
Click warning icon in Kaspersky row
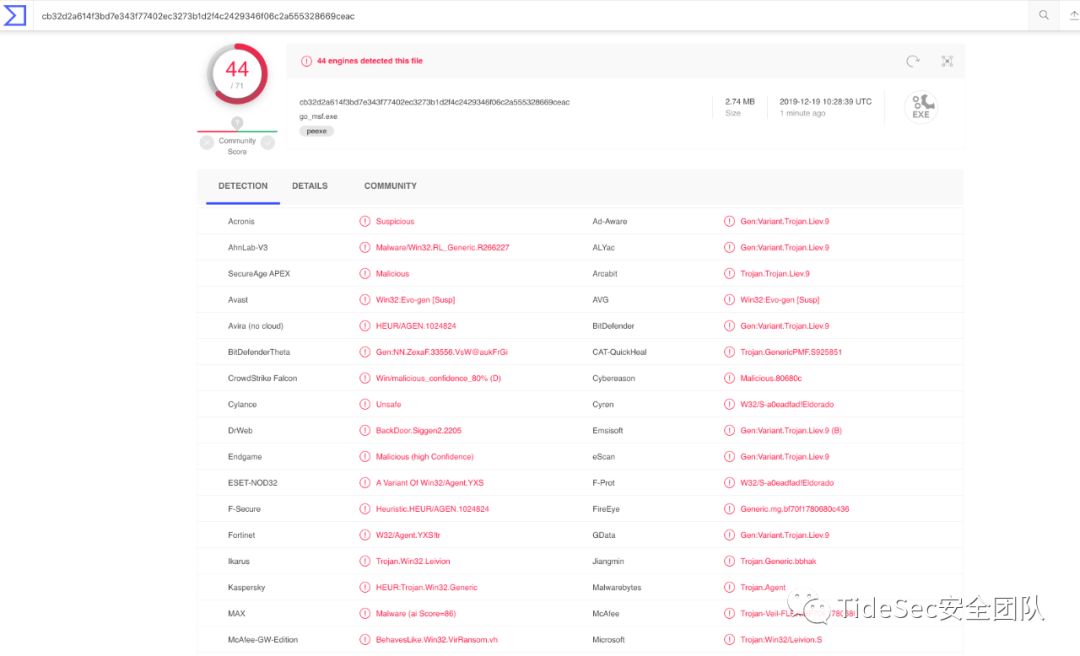(364, 587)
